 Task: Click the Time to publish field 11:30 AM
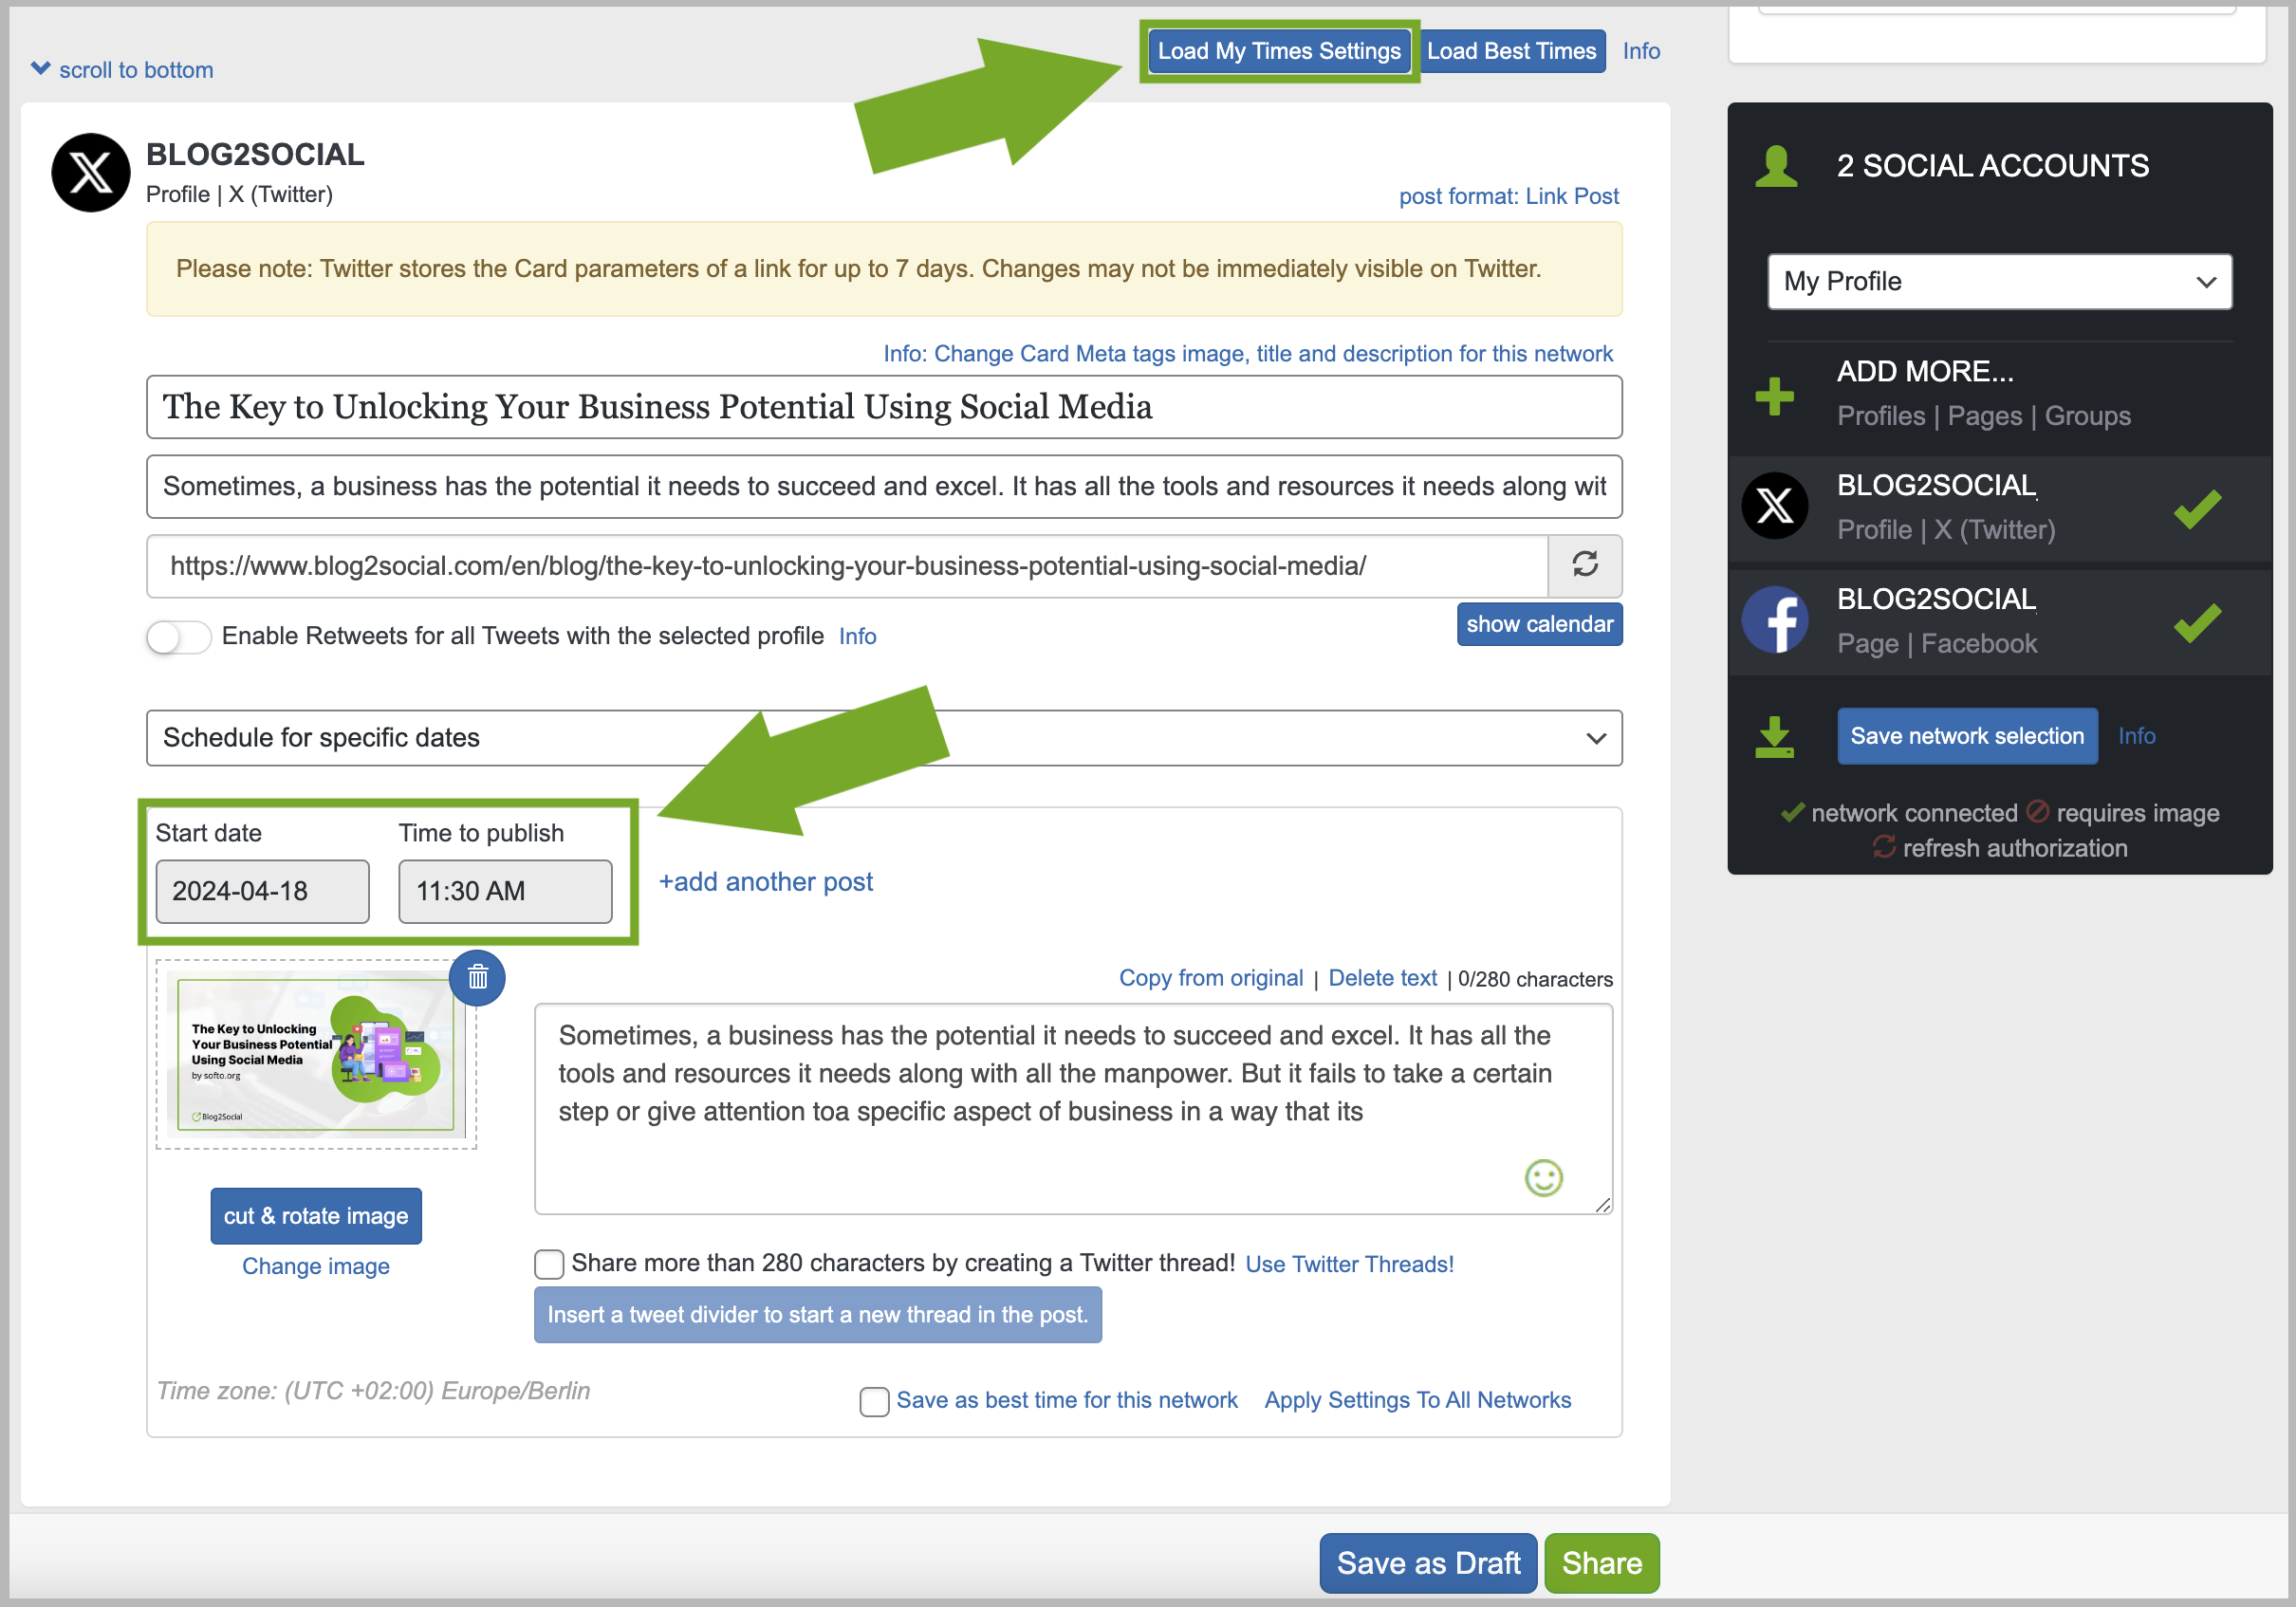click(505, 891)
